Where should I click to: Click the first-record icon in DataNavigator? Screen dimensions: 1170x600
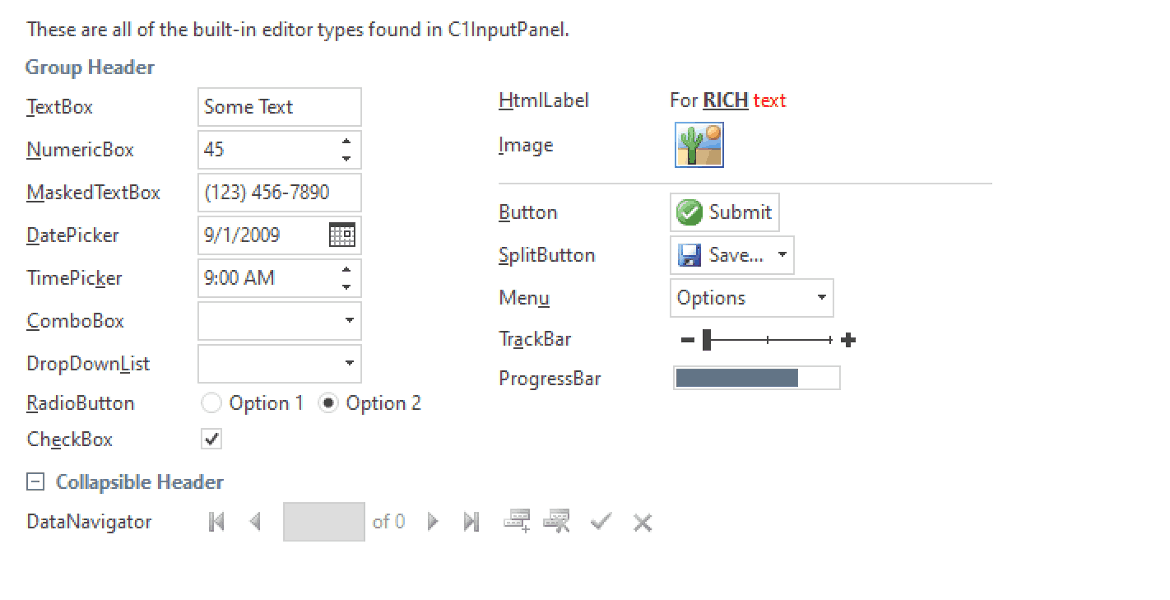click(x=216, y=521)
